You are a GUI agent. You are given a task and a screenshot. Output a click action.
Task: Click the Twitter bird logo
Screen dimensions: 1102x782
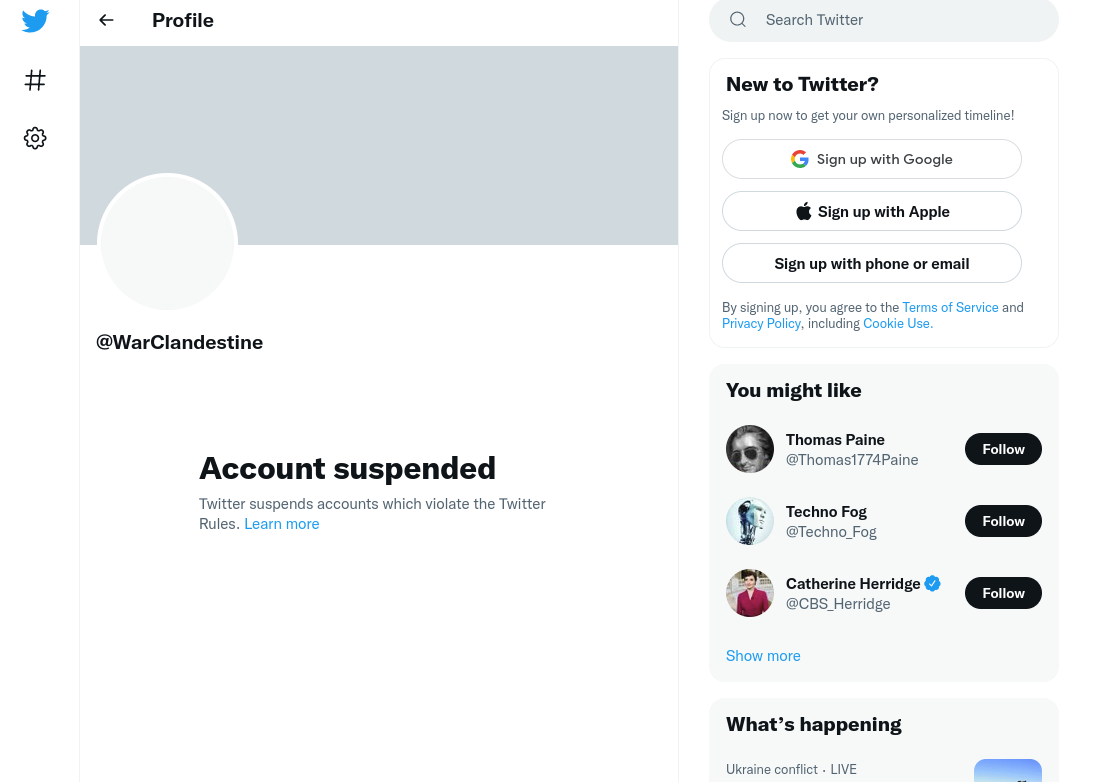(35, 21)
